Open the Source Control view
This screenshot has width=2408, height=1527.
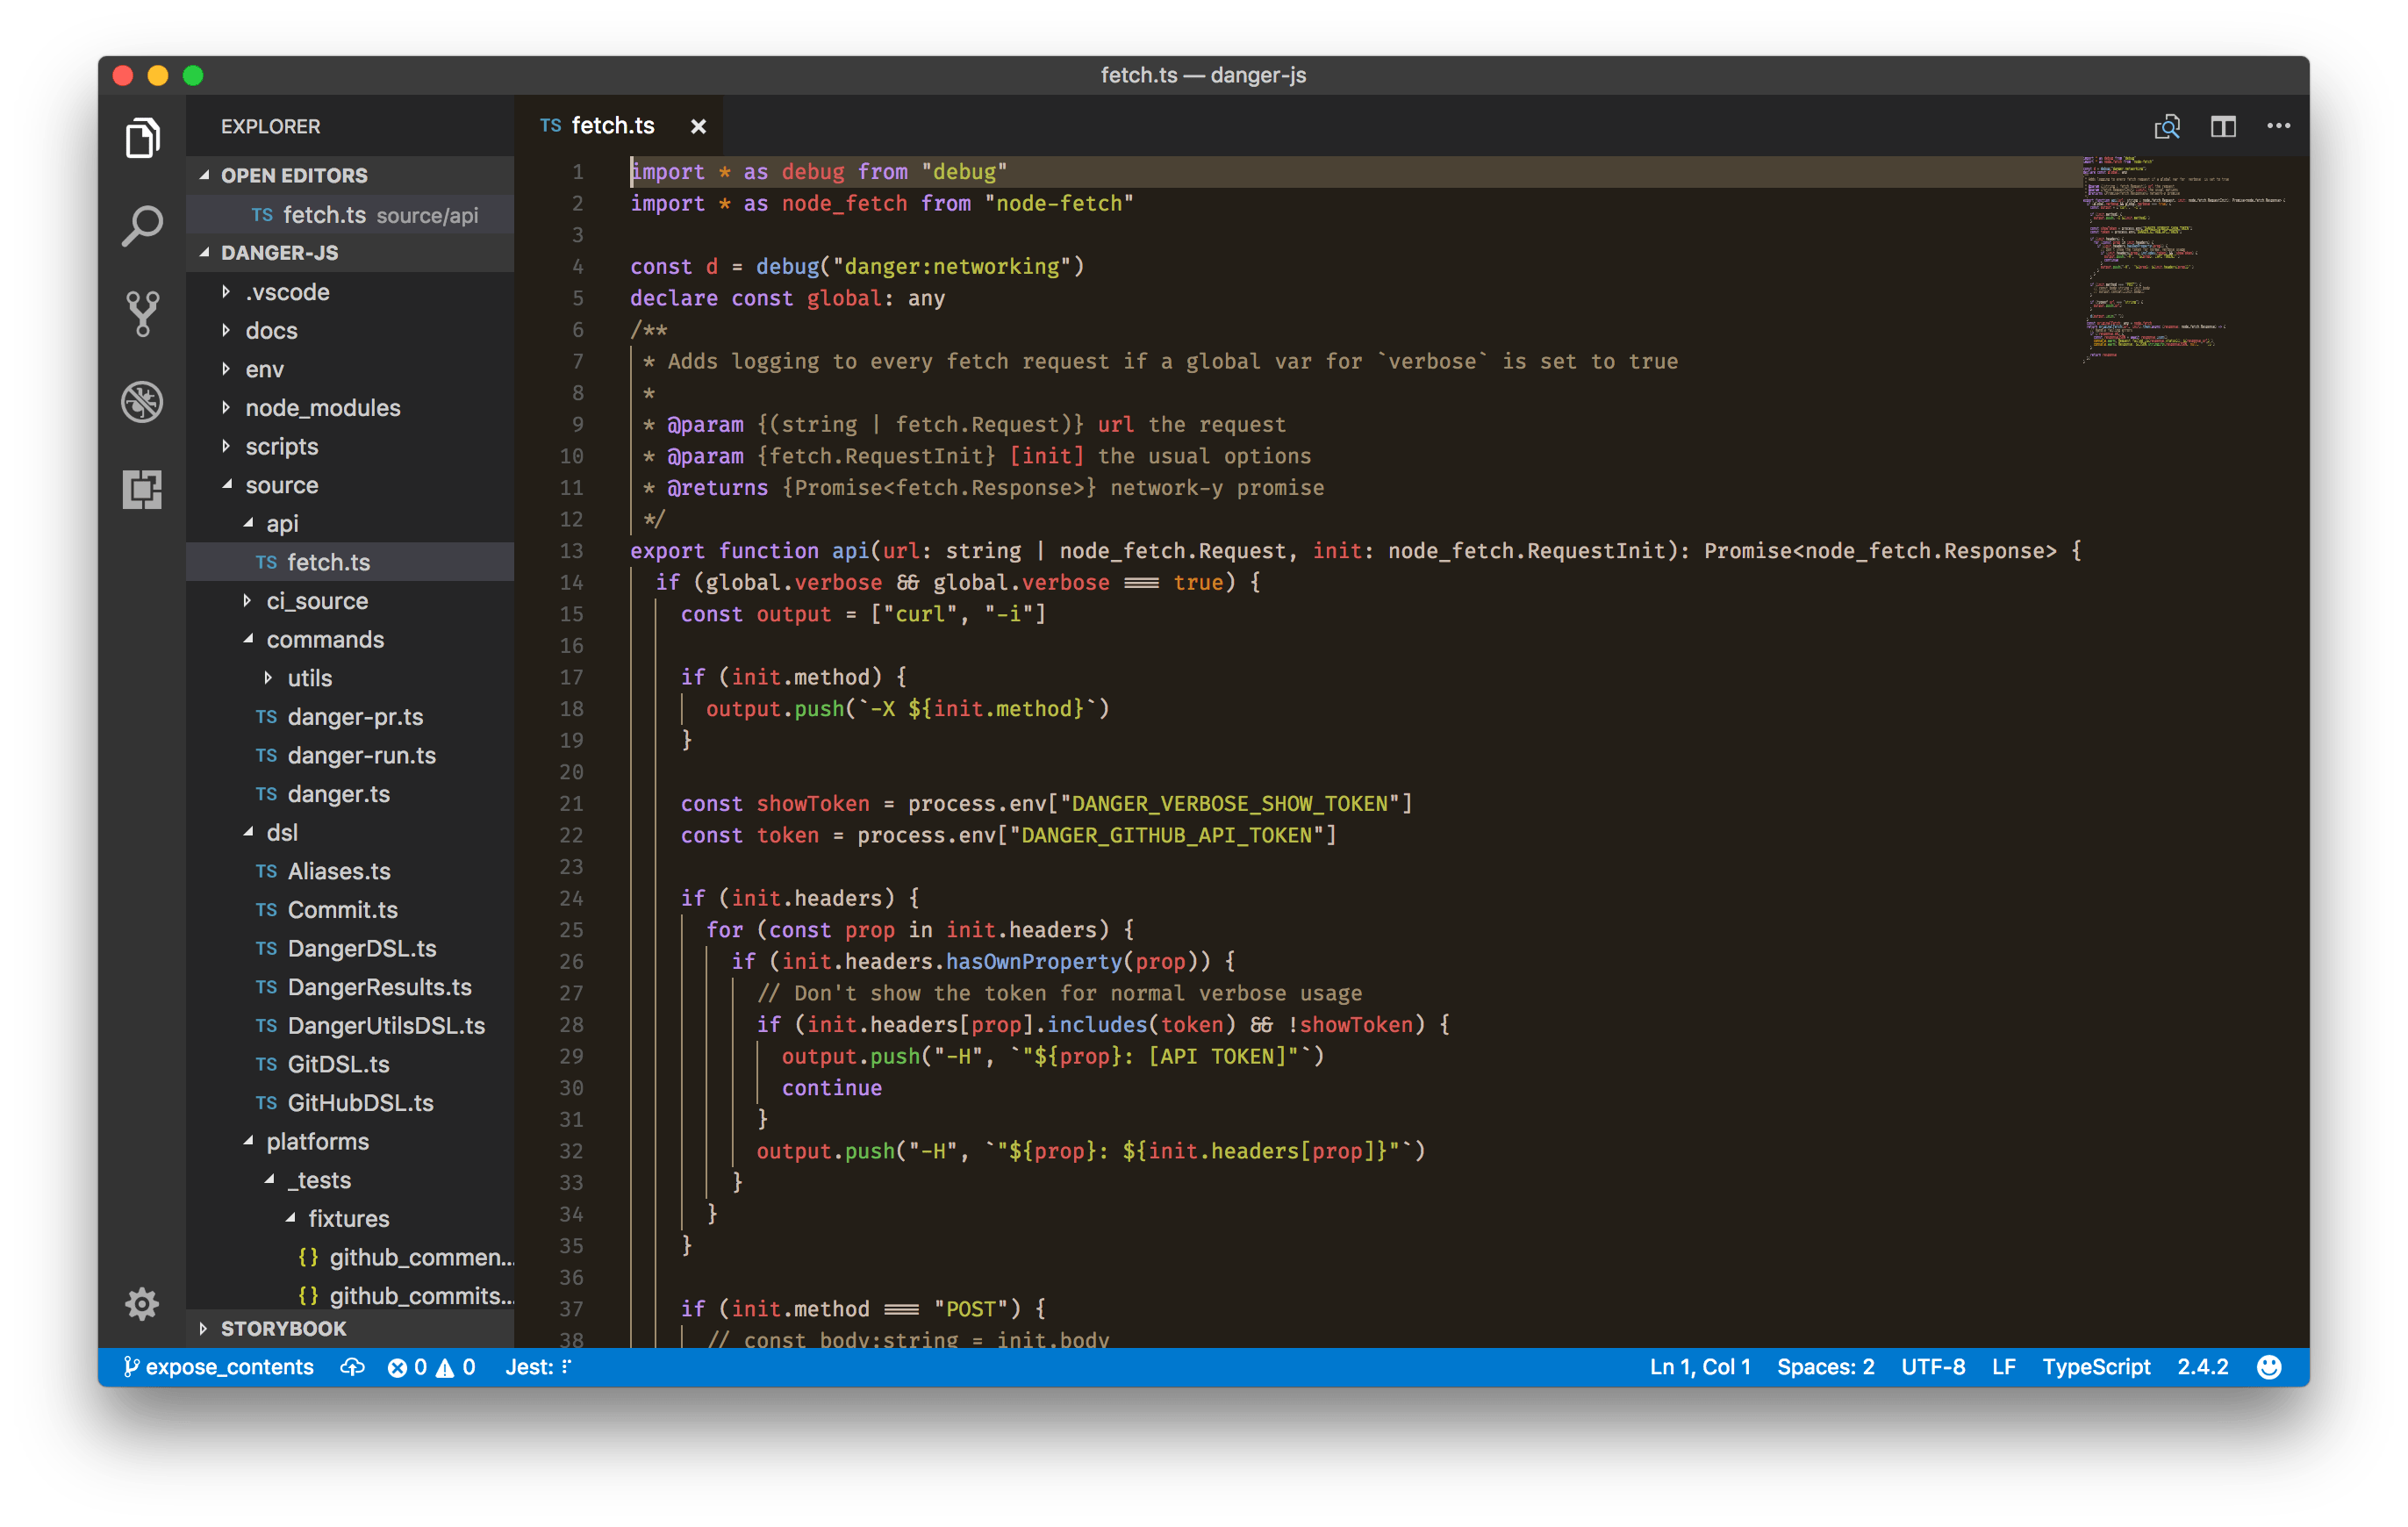142,312
